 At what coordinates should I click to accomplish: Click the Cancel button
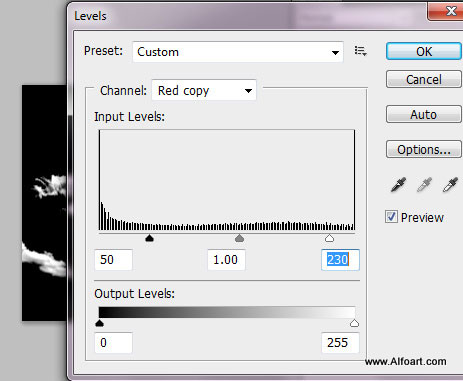click(424, 79)
